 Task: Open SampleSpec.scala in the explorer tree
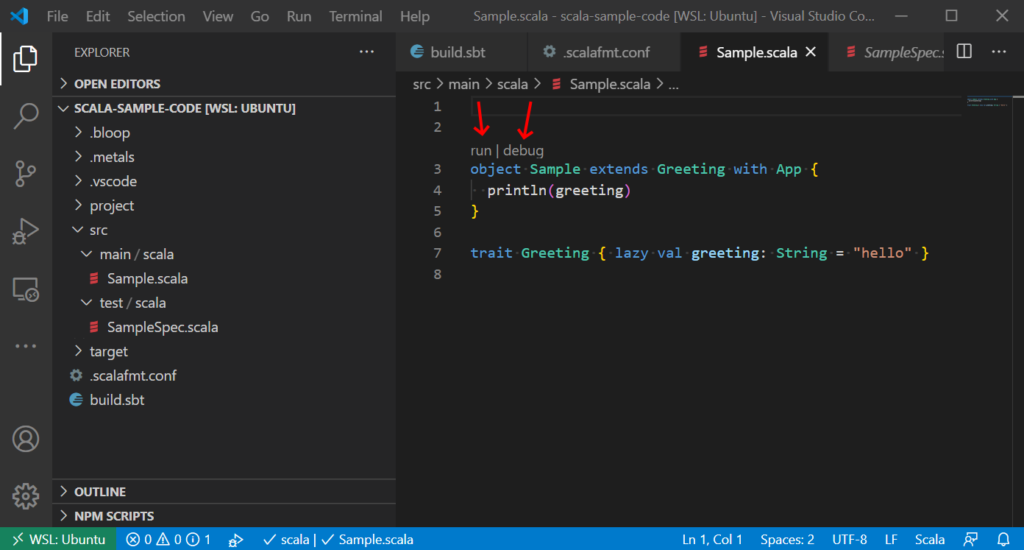162,327
